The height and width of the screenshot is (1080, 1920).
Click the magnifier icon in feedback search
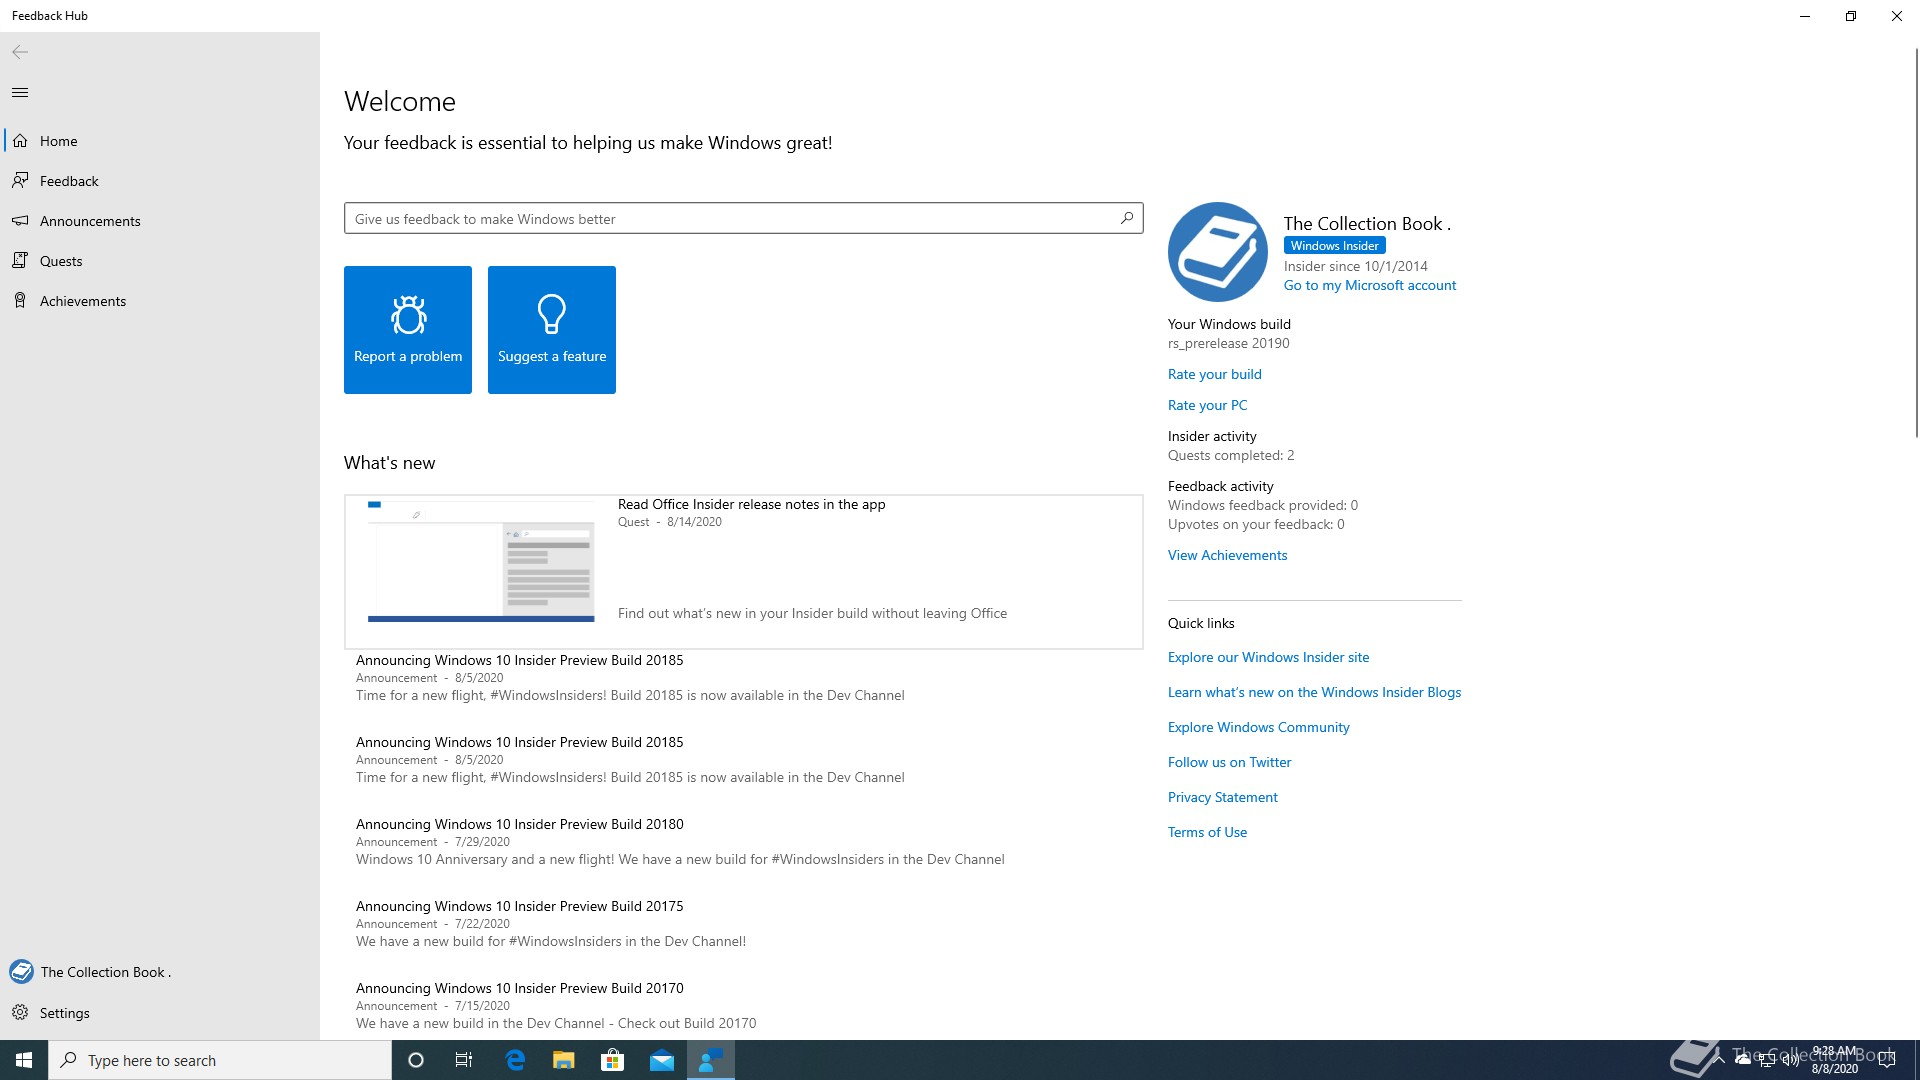(x=1127, y=218)
